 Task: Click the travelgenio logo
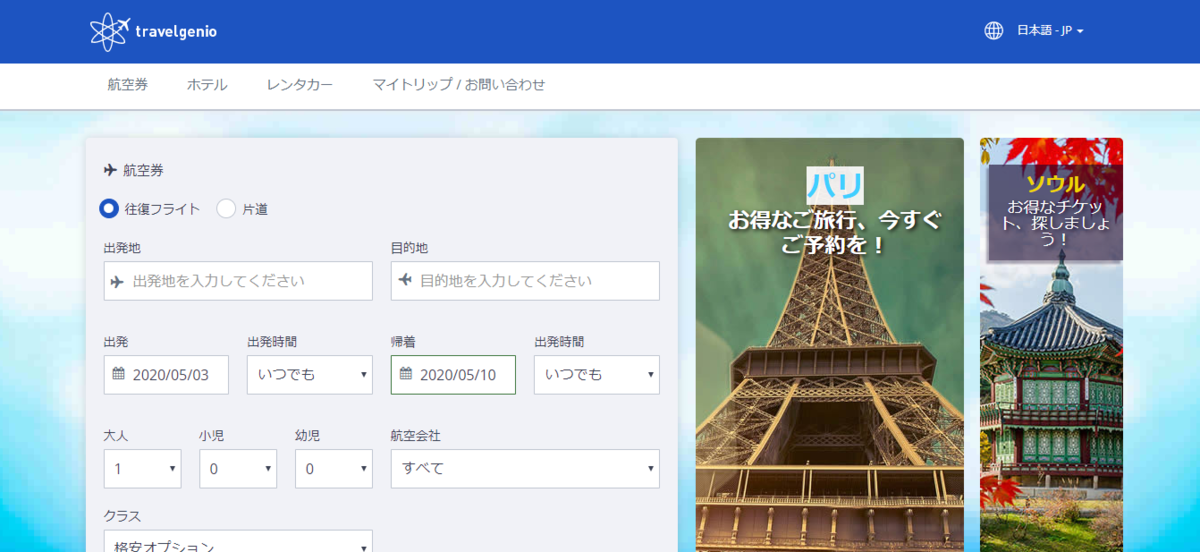[153, 31]
